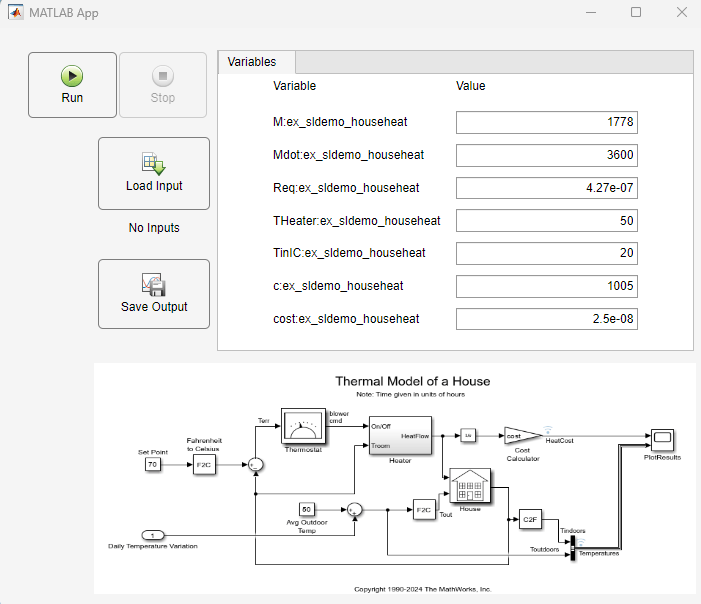Click the House block icon
The height and width of the screenshot is (604, 701).
coord(470,486)
